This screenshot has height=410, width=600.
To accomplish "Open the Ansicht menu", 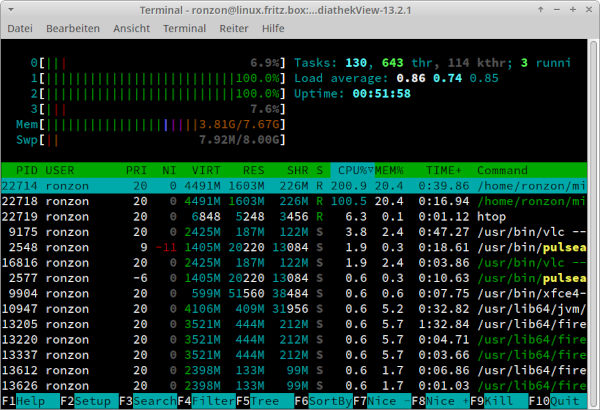I will point(131,29).
